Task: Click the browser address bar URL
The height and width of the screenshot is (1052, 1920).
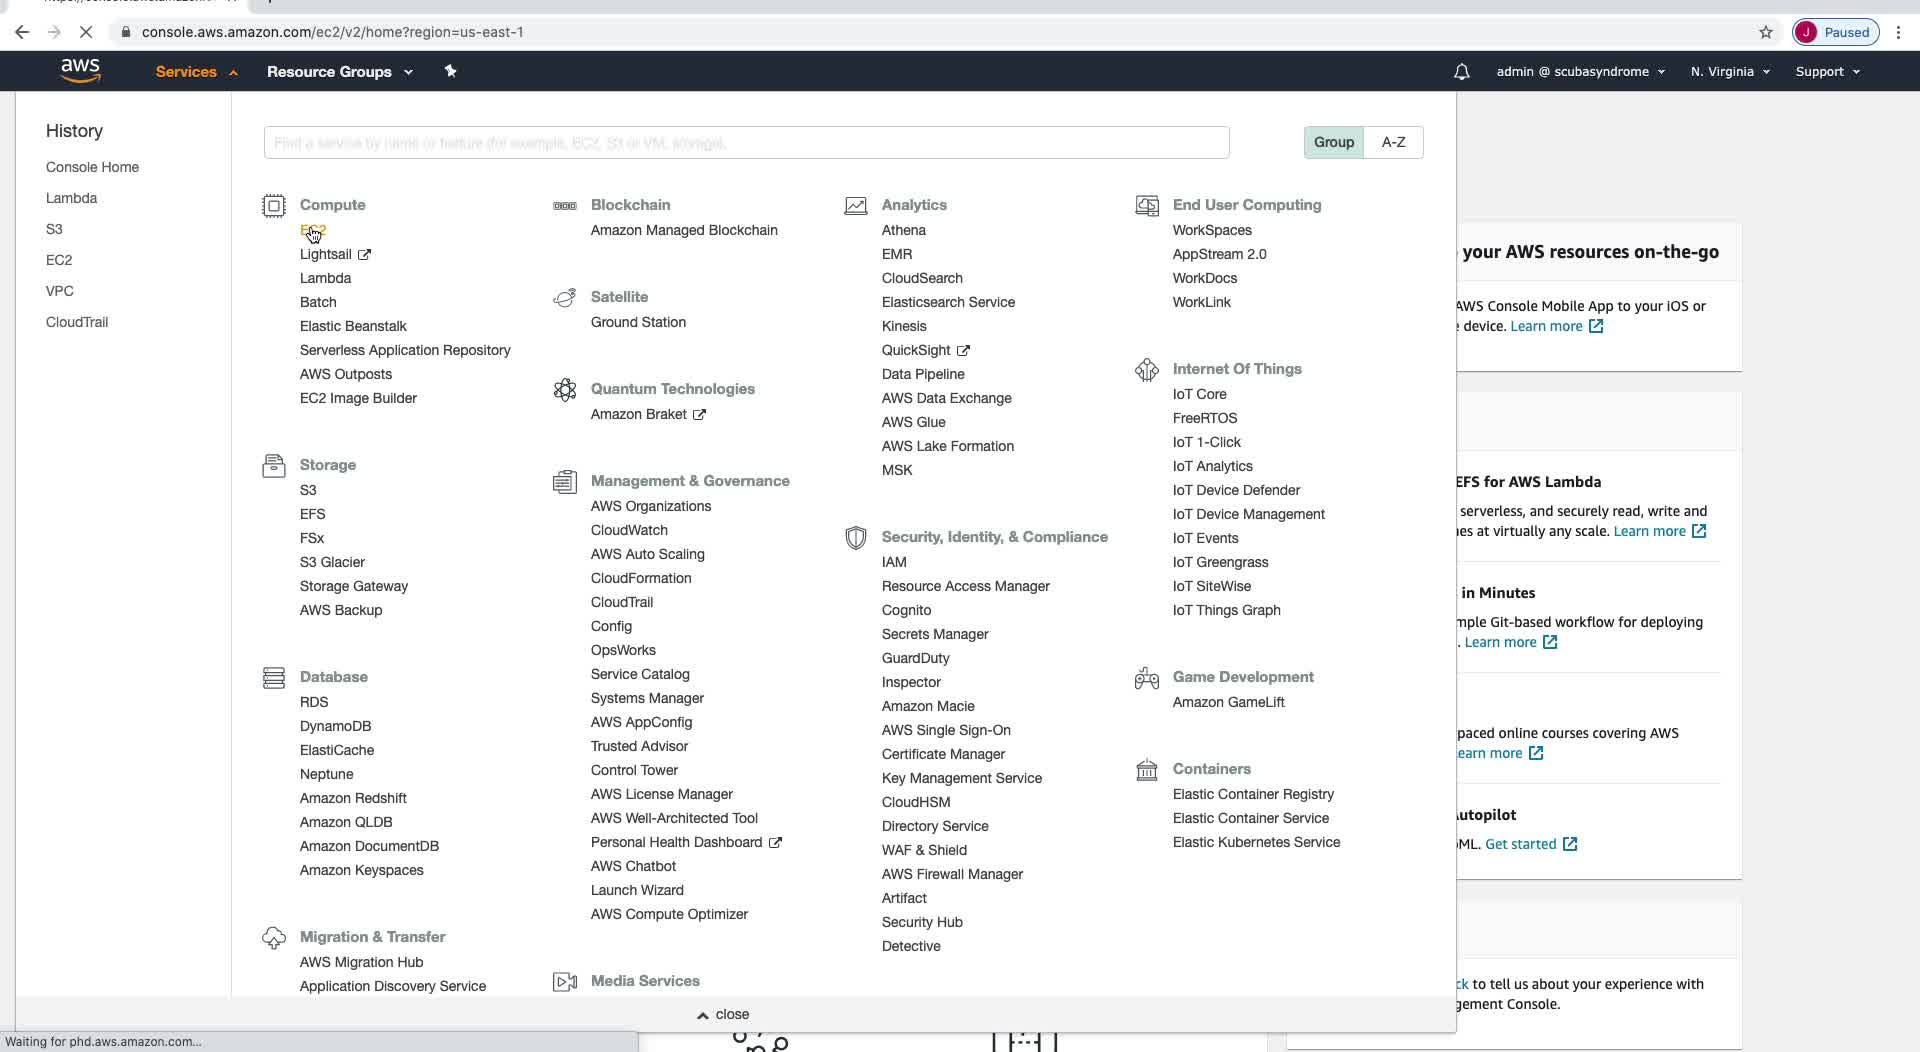Action: (332, 32)
